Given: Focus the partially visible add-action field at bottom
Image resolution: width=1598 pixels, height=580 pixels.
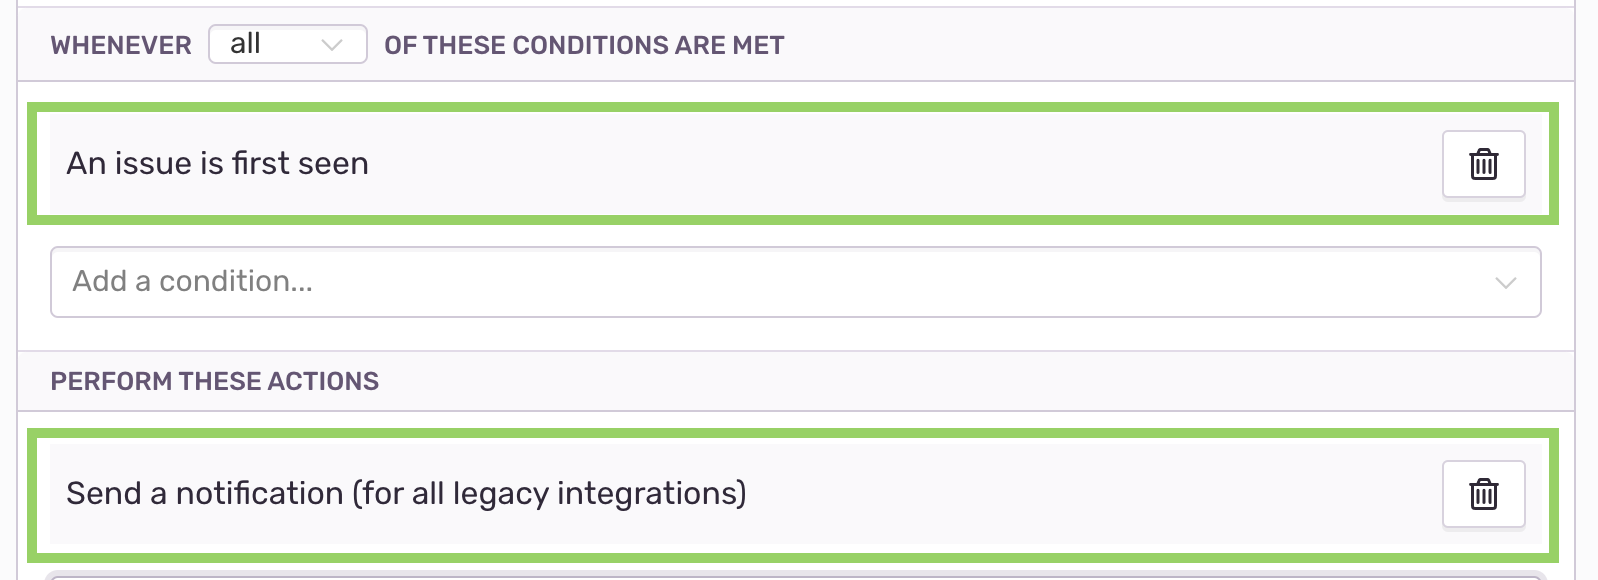Looking at the screenshot, I should point(796,576).
